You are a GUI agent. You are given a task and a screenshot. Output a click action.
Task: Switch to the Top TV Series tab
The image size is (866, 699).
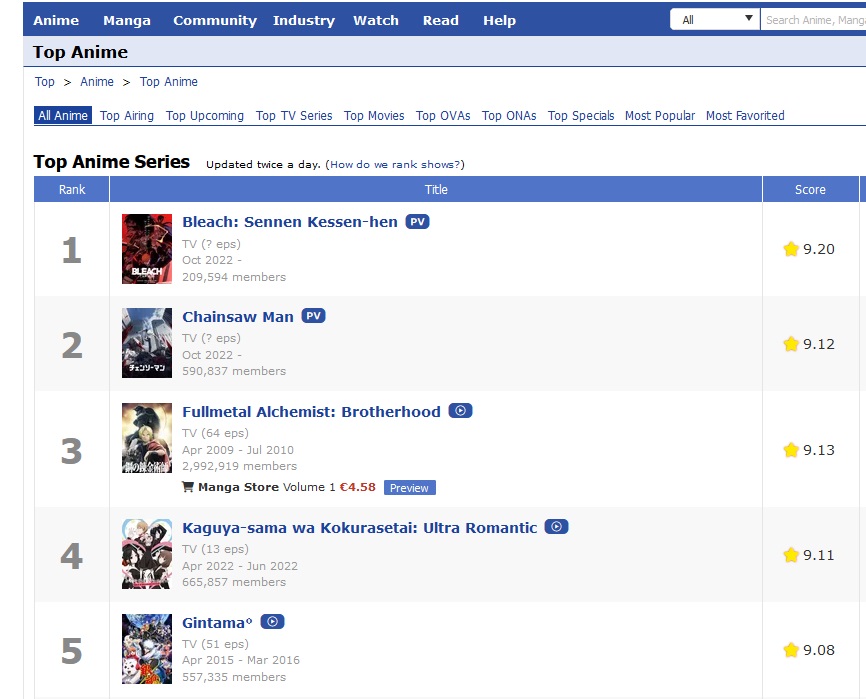pos(294,115)
